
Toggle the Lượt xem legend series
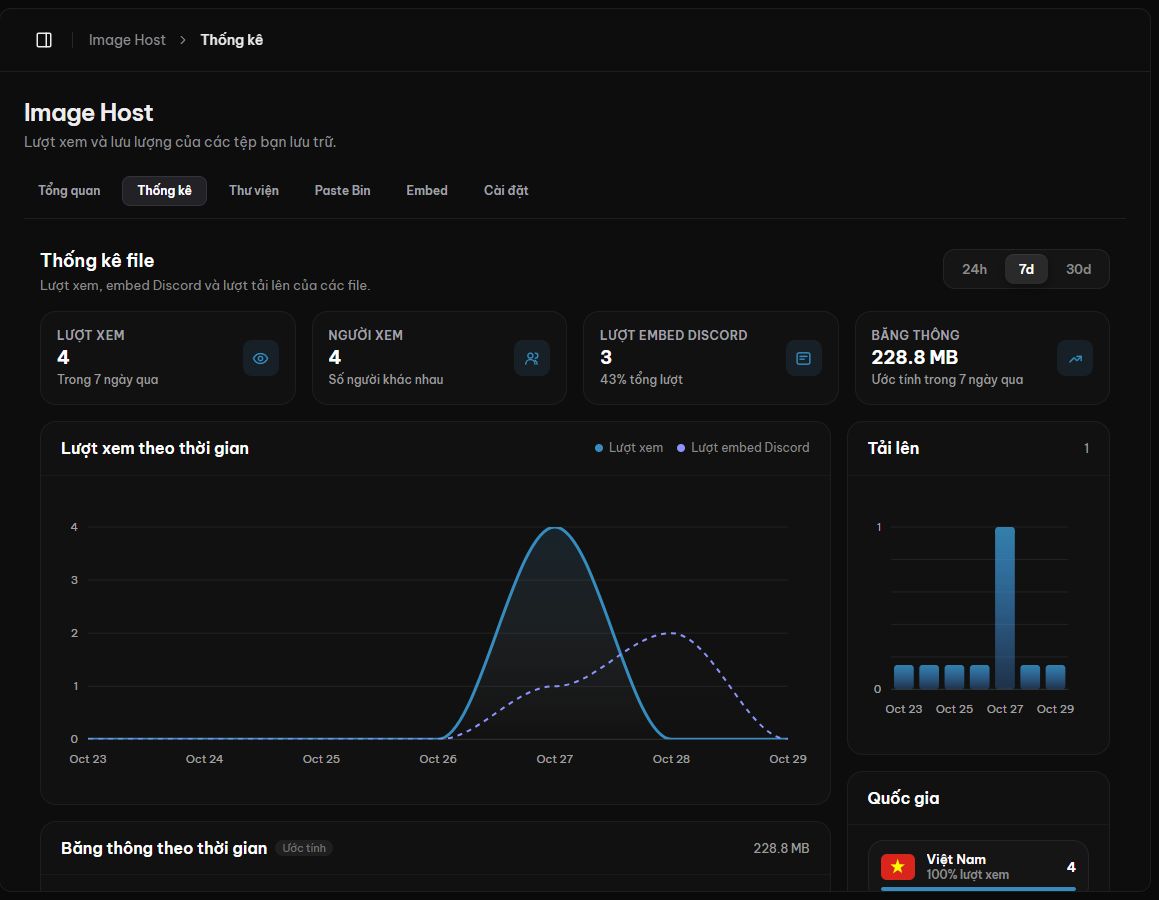click(629, 448)
